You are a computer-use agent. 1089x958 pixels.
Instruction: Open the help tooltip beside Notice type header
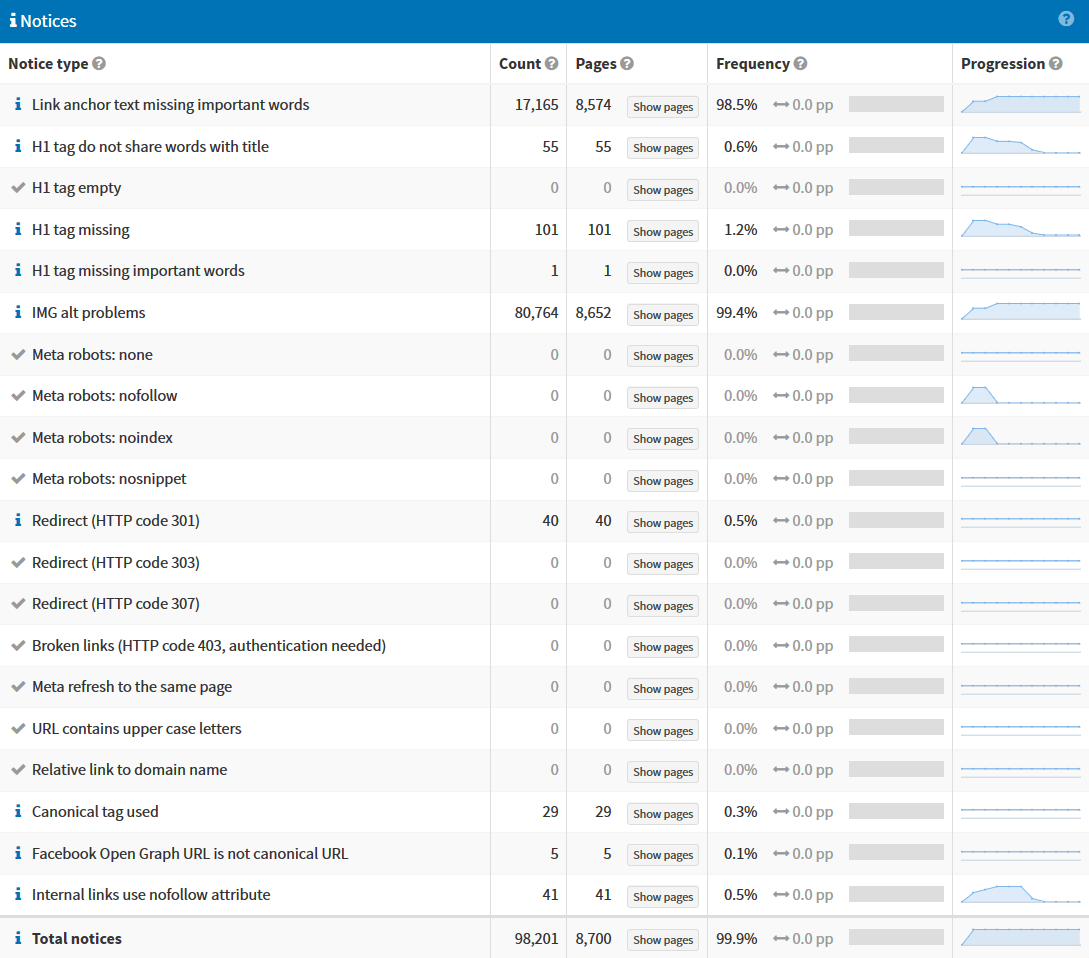98,63
